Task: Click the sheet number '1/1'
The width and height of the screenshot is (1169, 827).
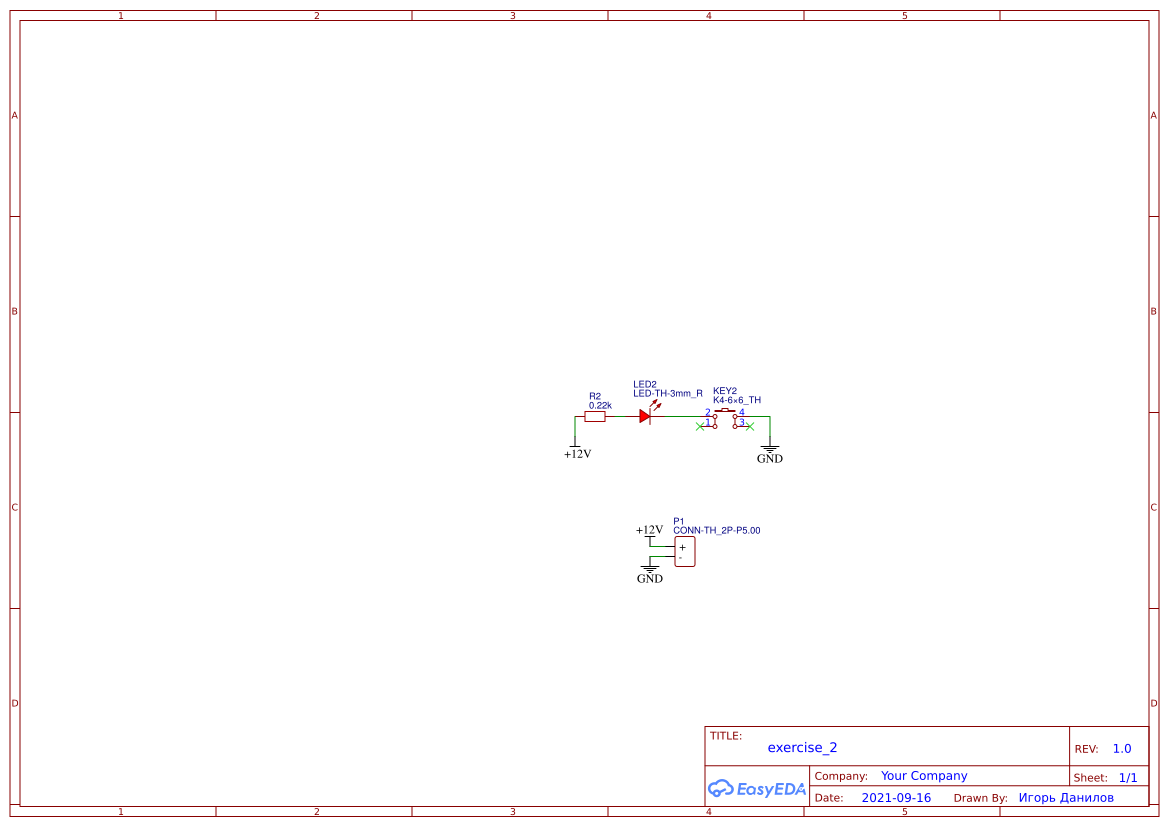Action: (x=1128, y=778)
